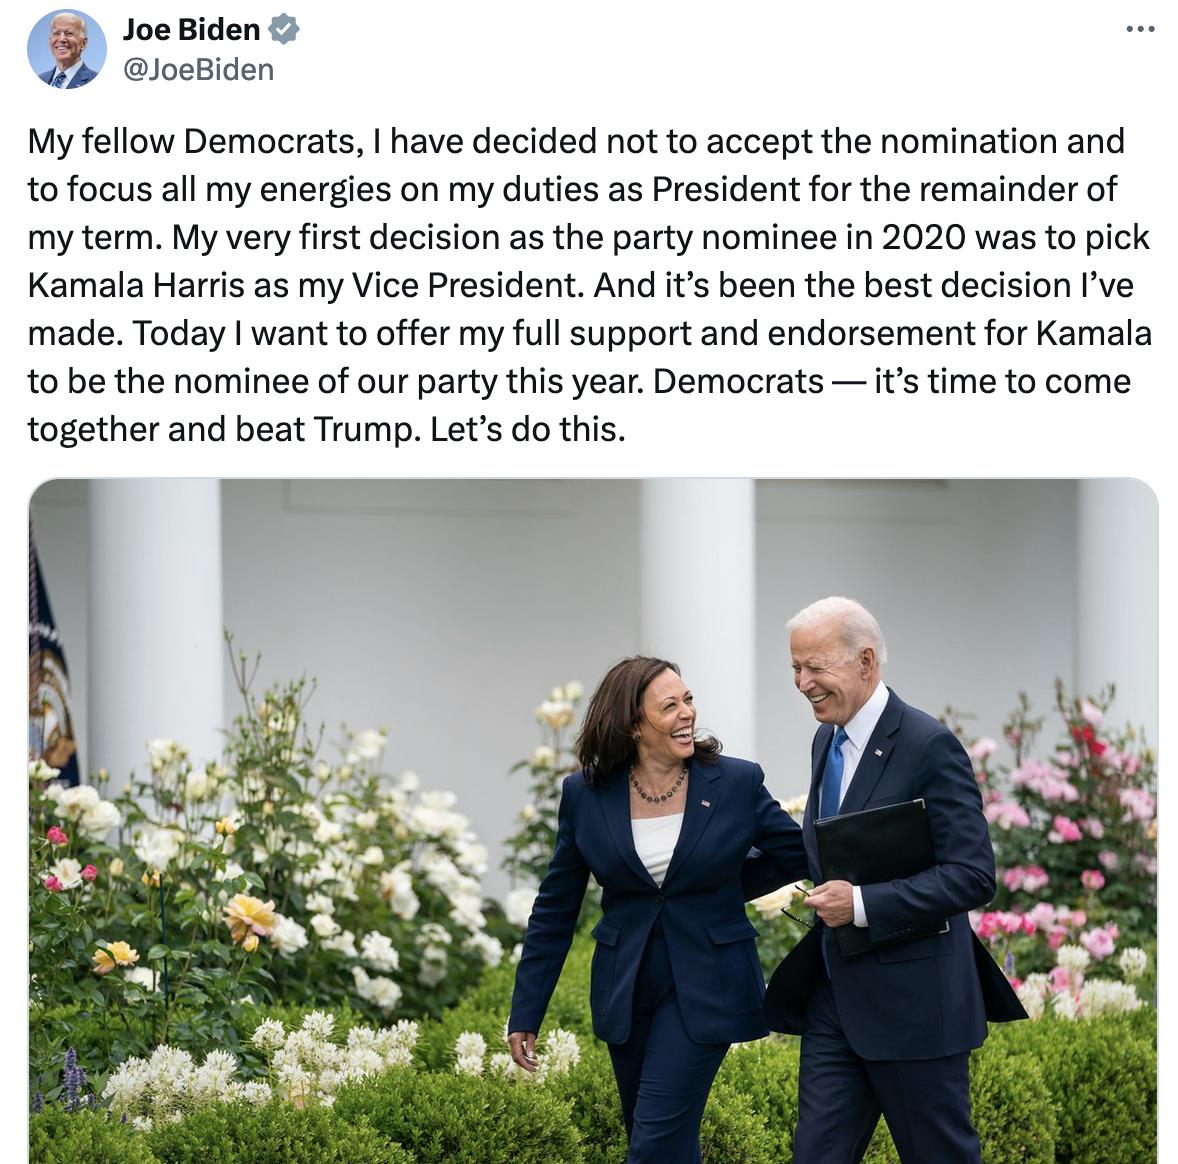Click the phrase 'Let's do this.' in the tweet
The height and width of the screenshot is (1164, 1178).
coord(527,430)
